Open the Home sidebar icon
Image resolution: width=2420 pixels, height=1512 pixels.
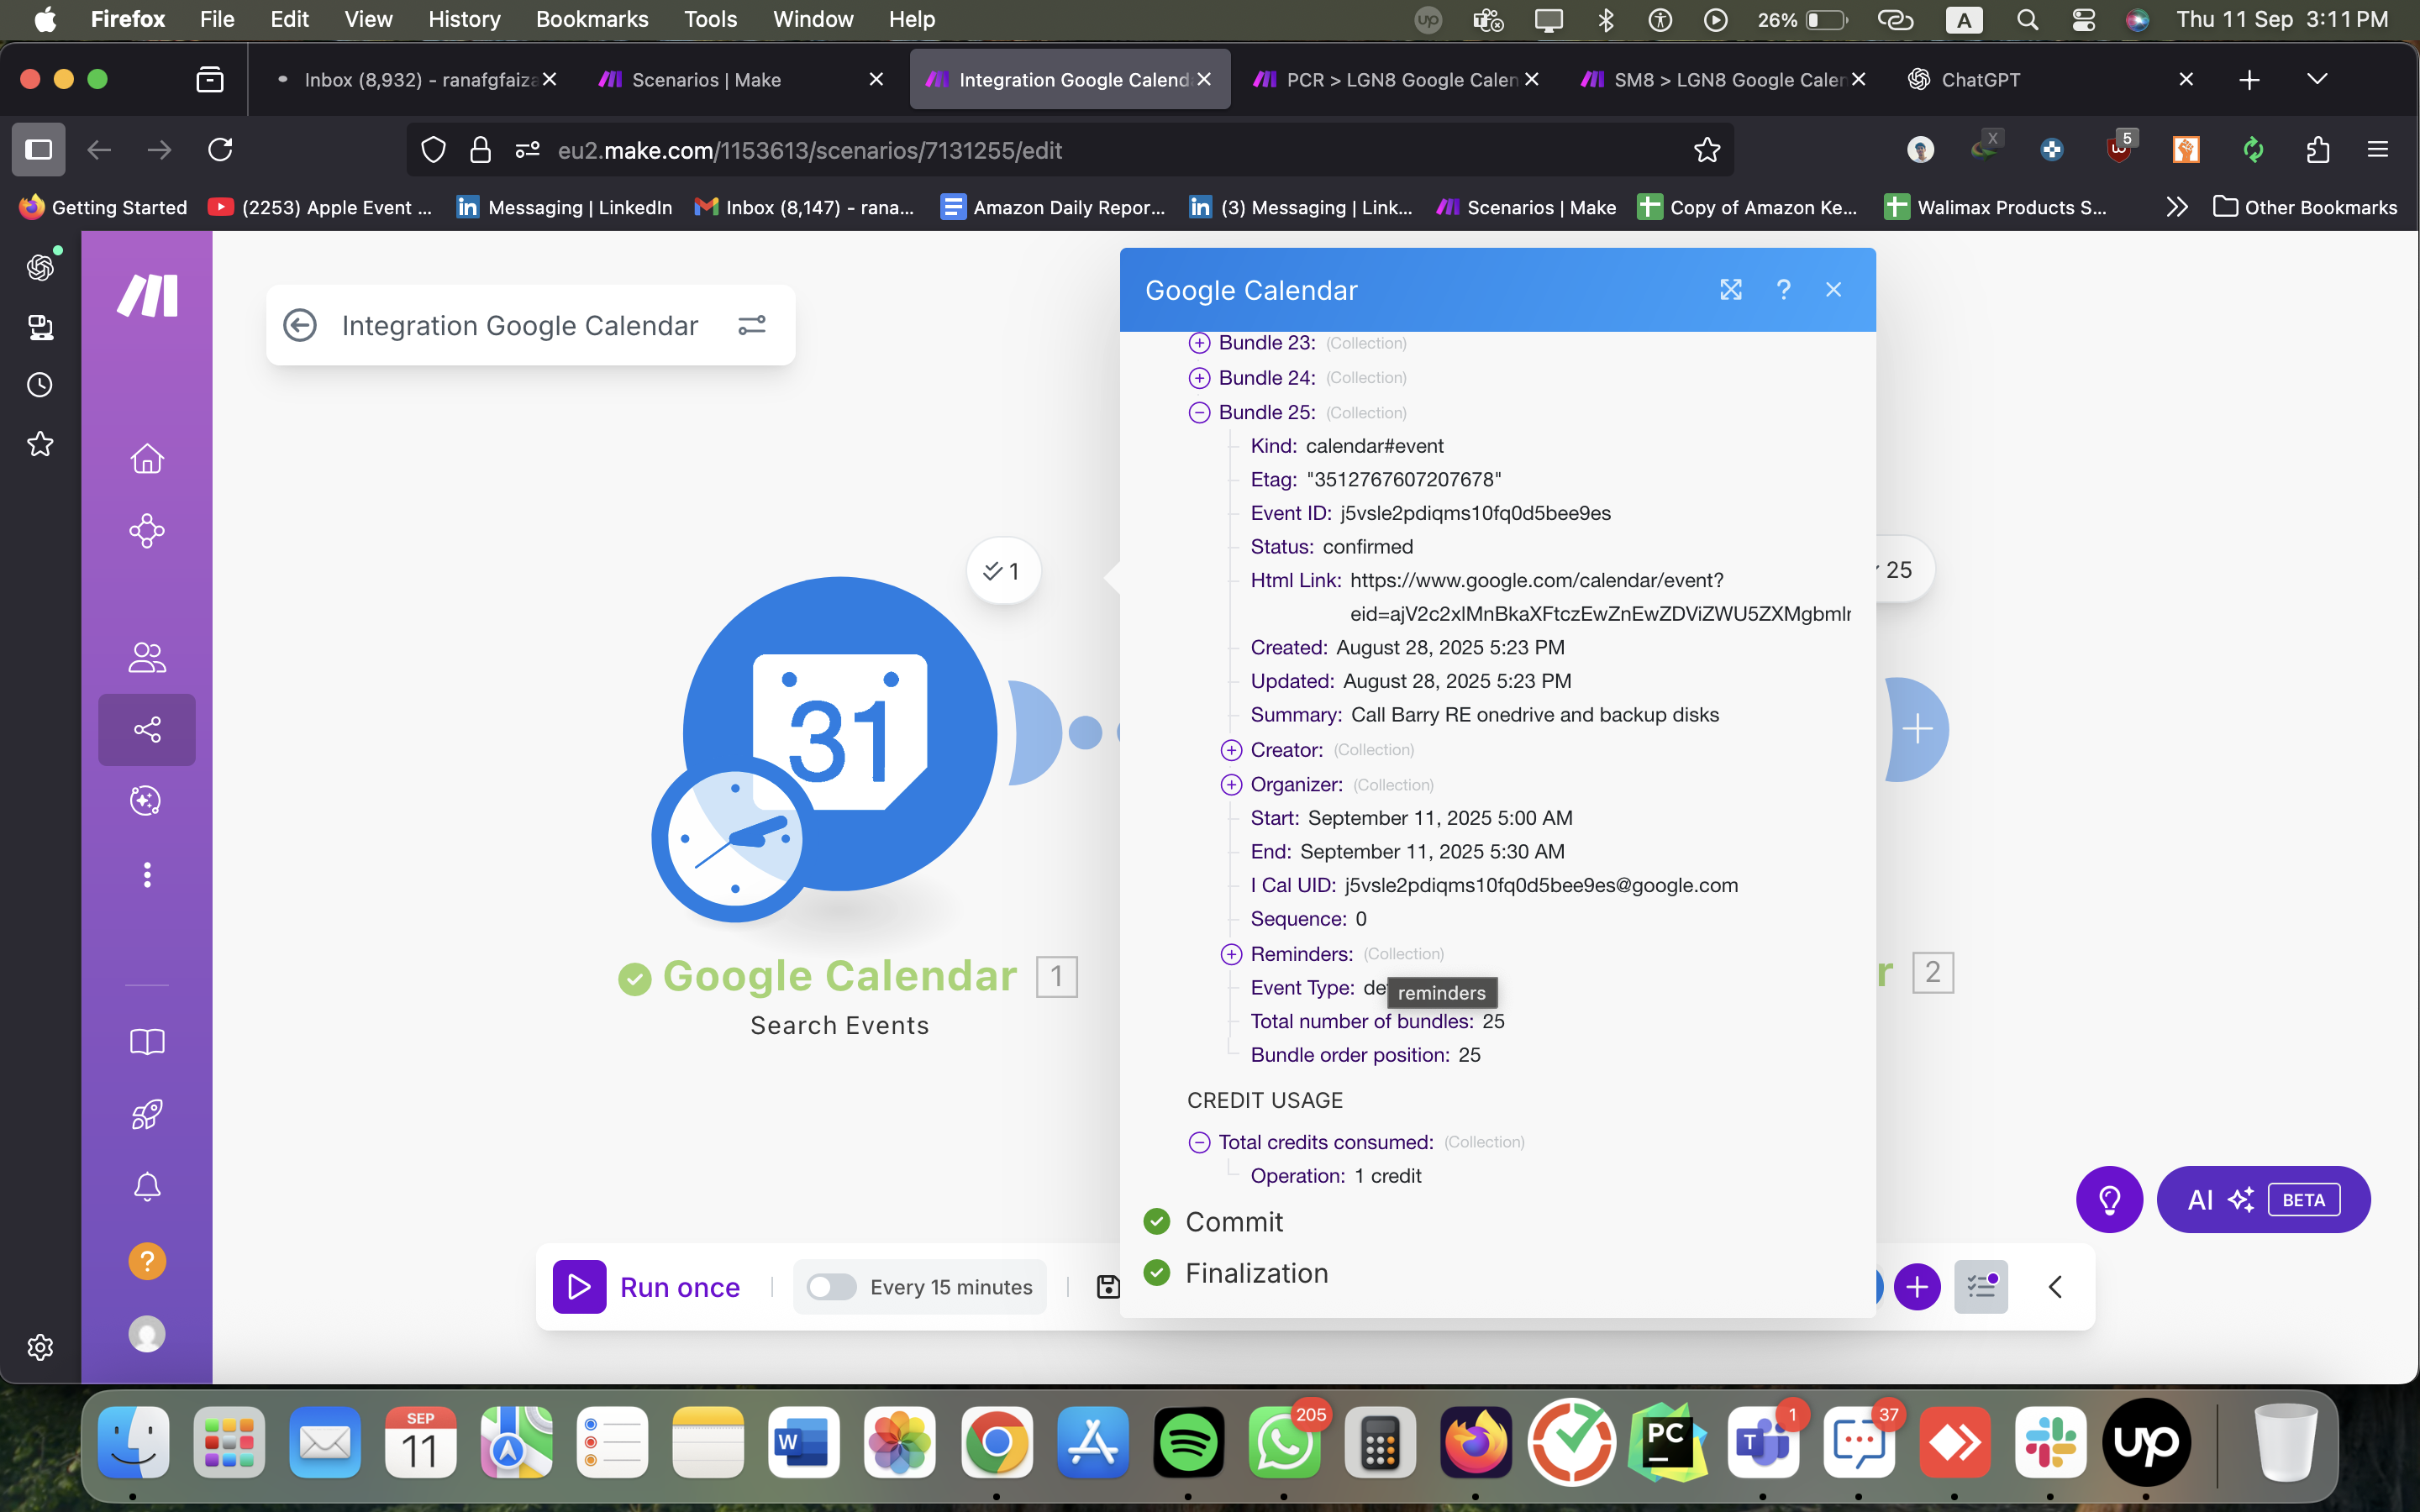147,458
